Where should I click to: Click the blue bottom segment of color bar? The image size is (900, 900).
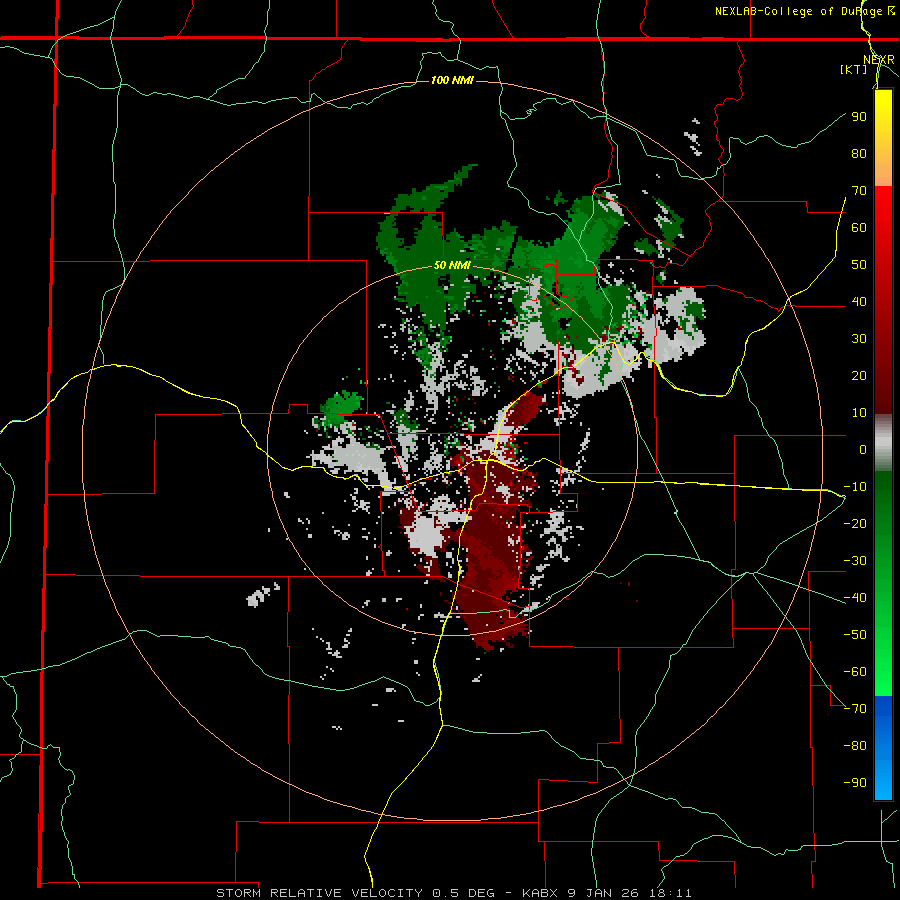click(883, 747)
